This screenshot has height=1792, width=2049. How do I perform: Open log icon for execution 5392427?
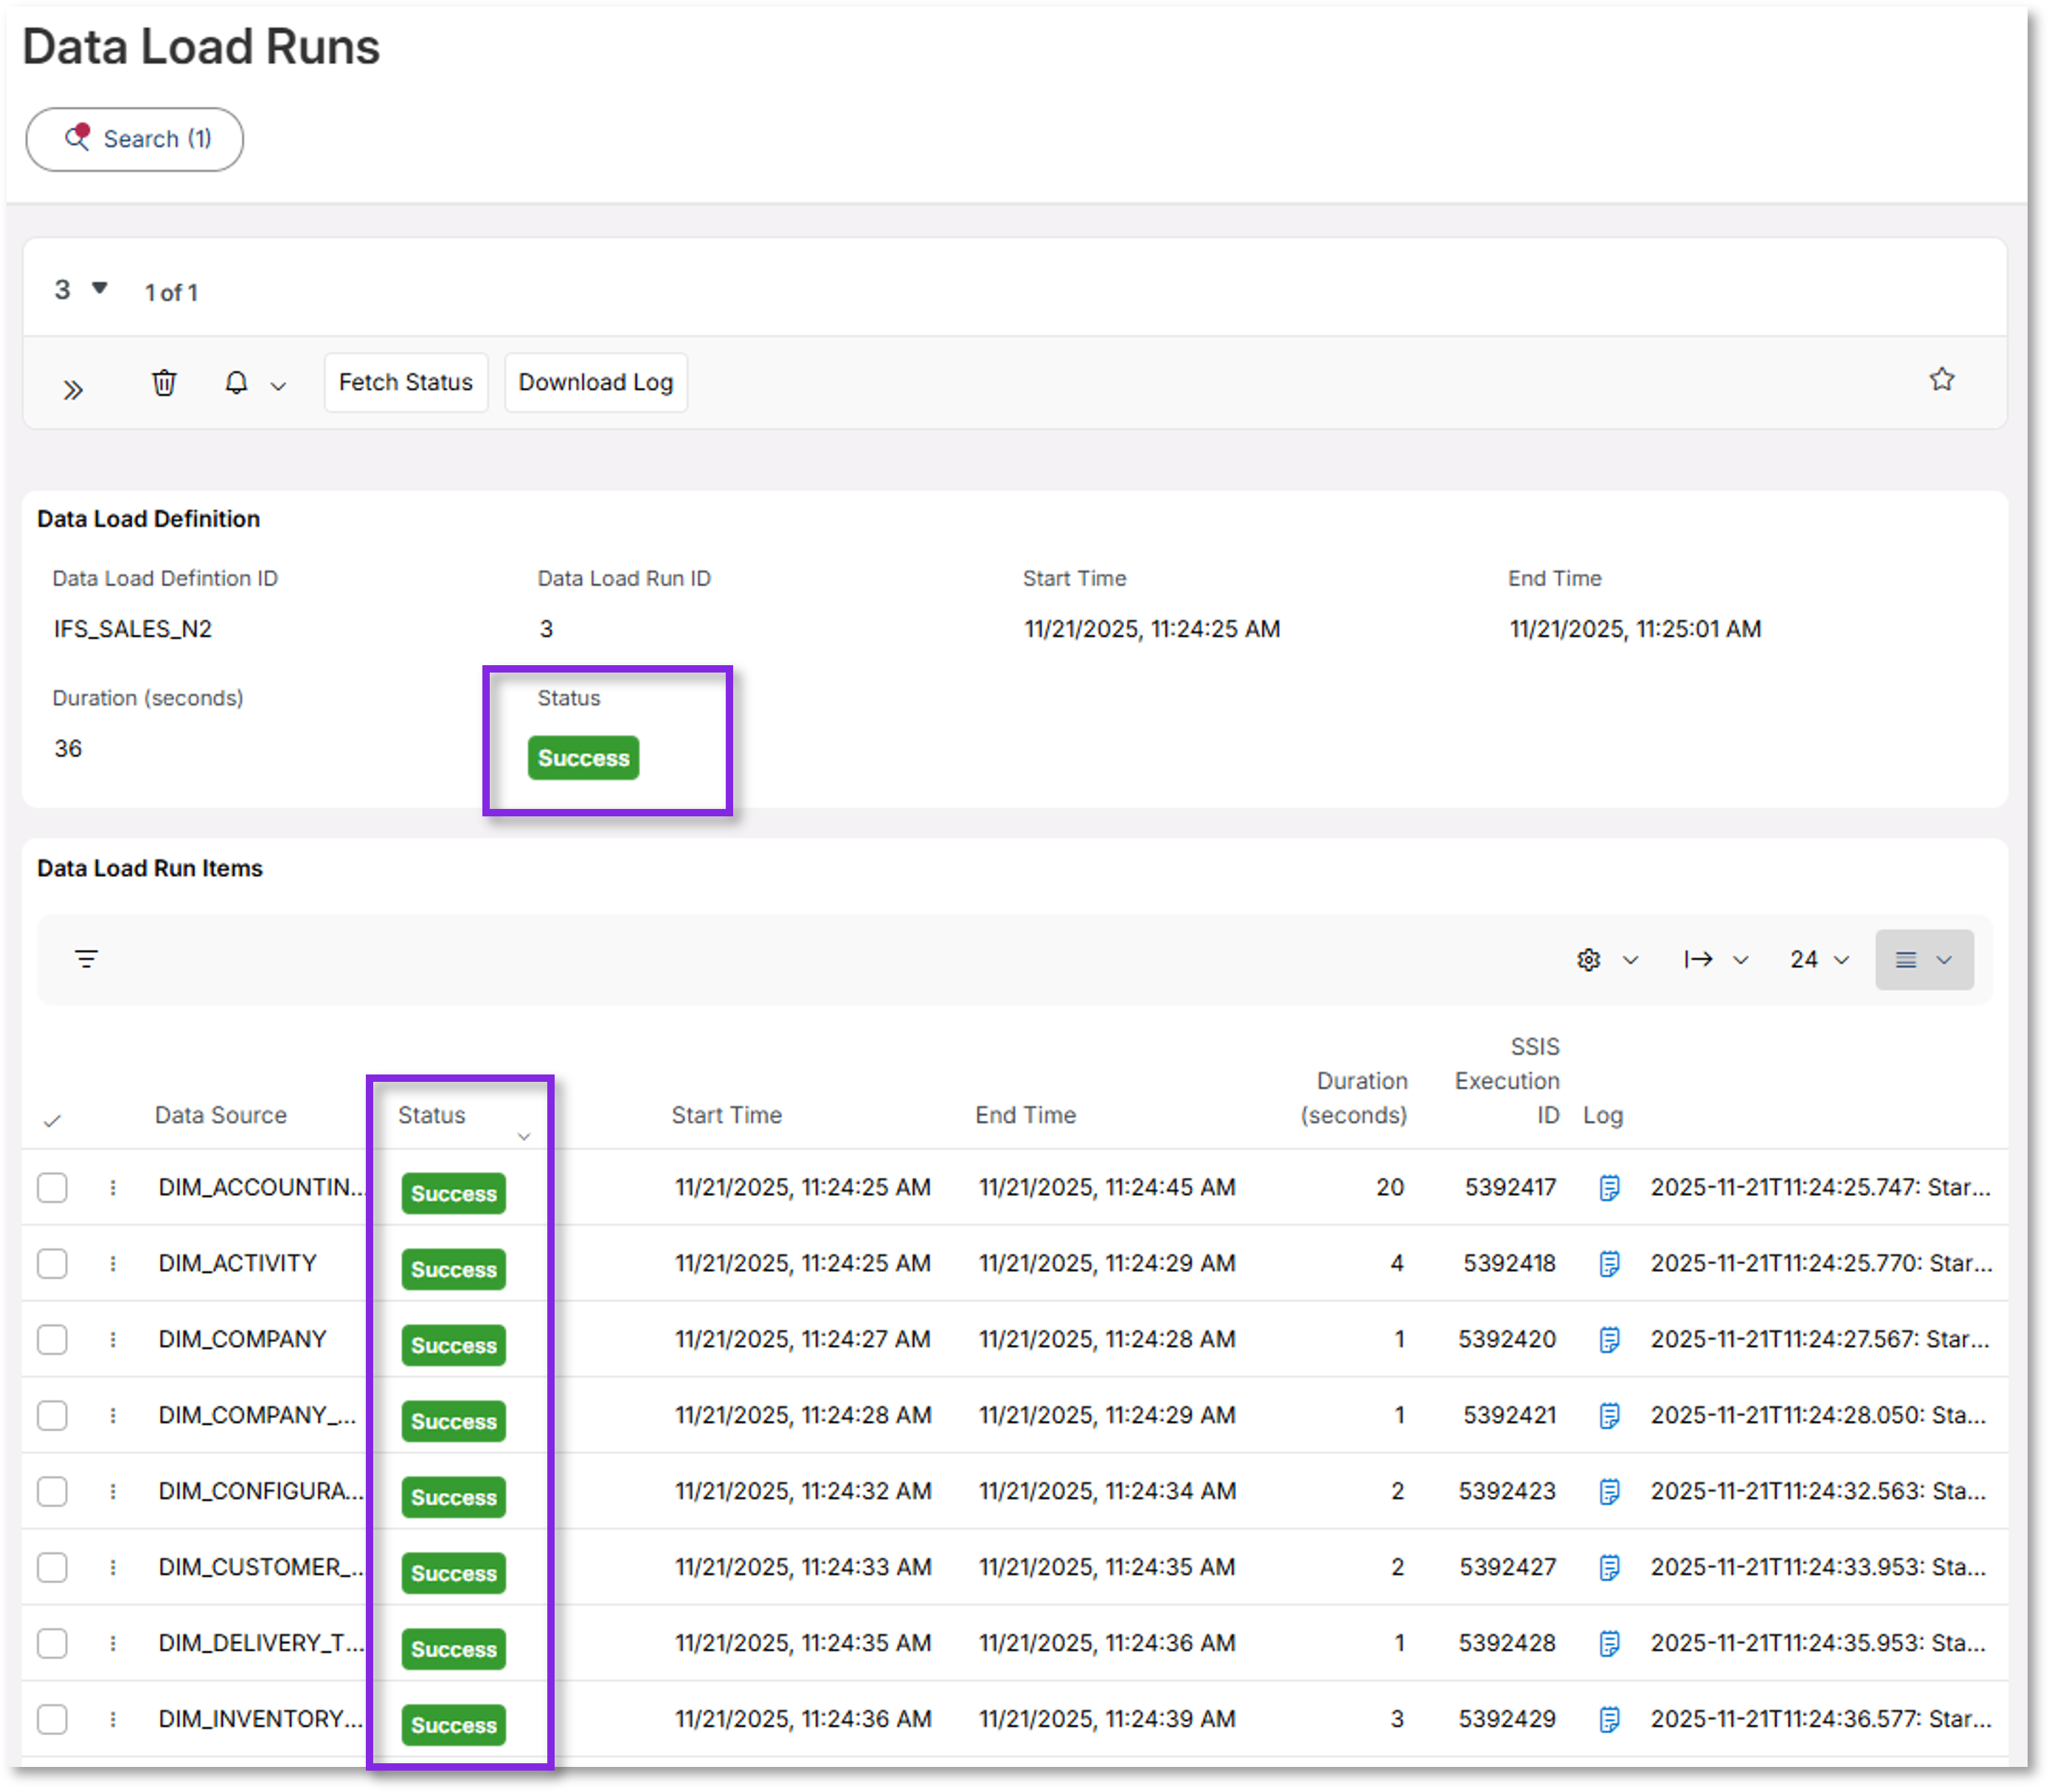1609,1568
